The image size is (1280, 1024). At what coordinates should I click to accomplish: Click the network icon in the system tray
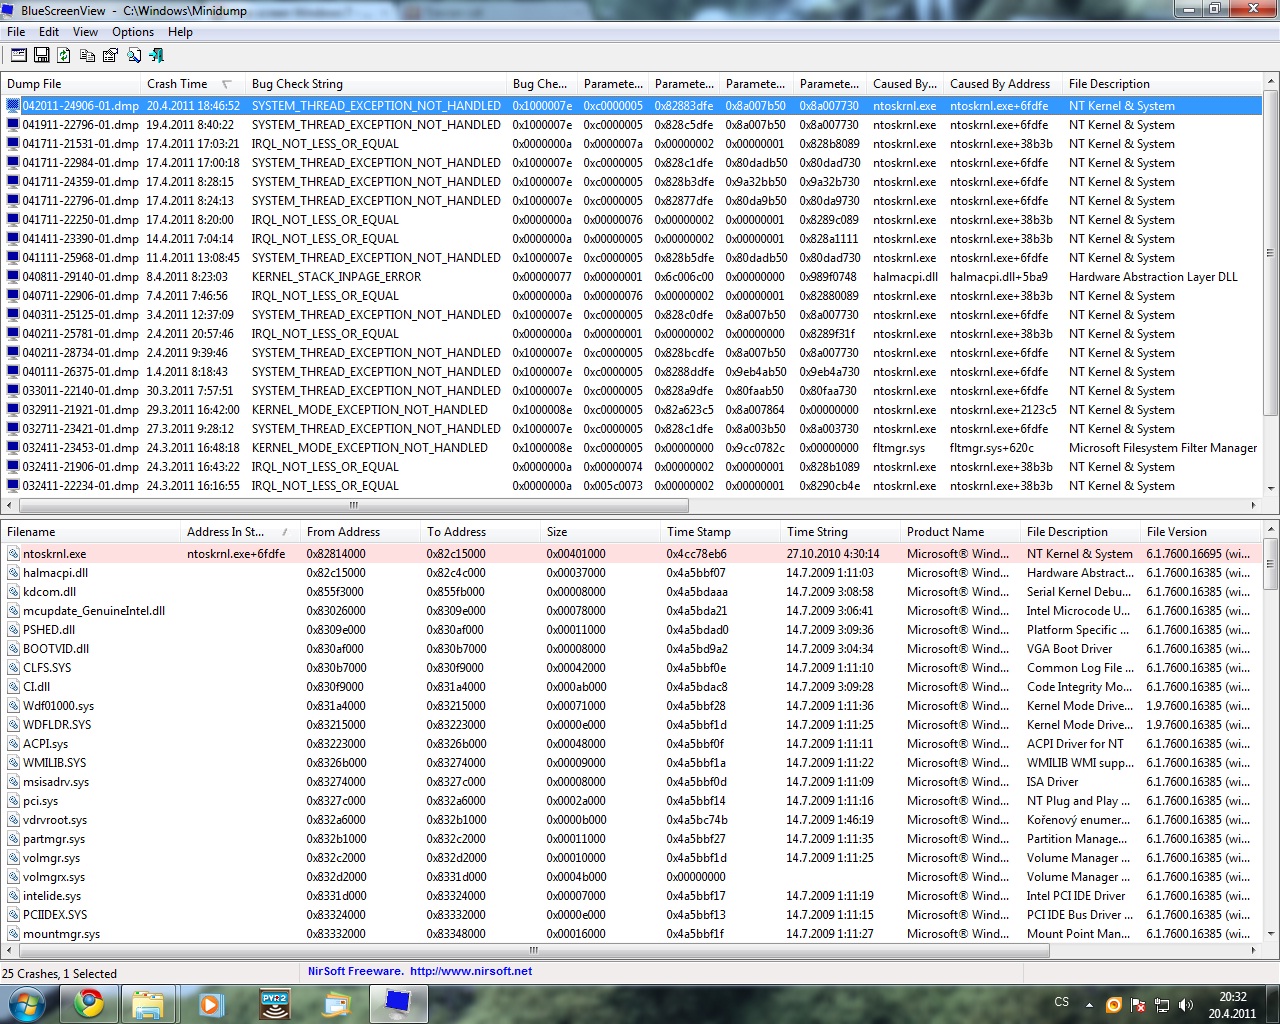coord(1162,1004)
